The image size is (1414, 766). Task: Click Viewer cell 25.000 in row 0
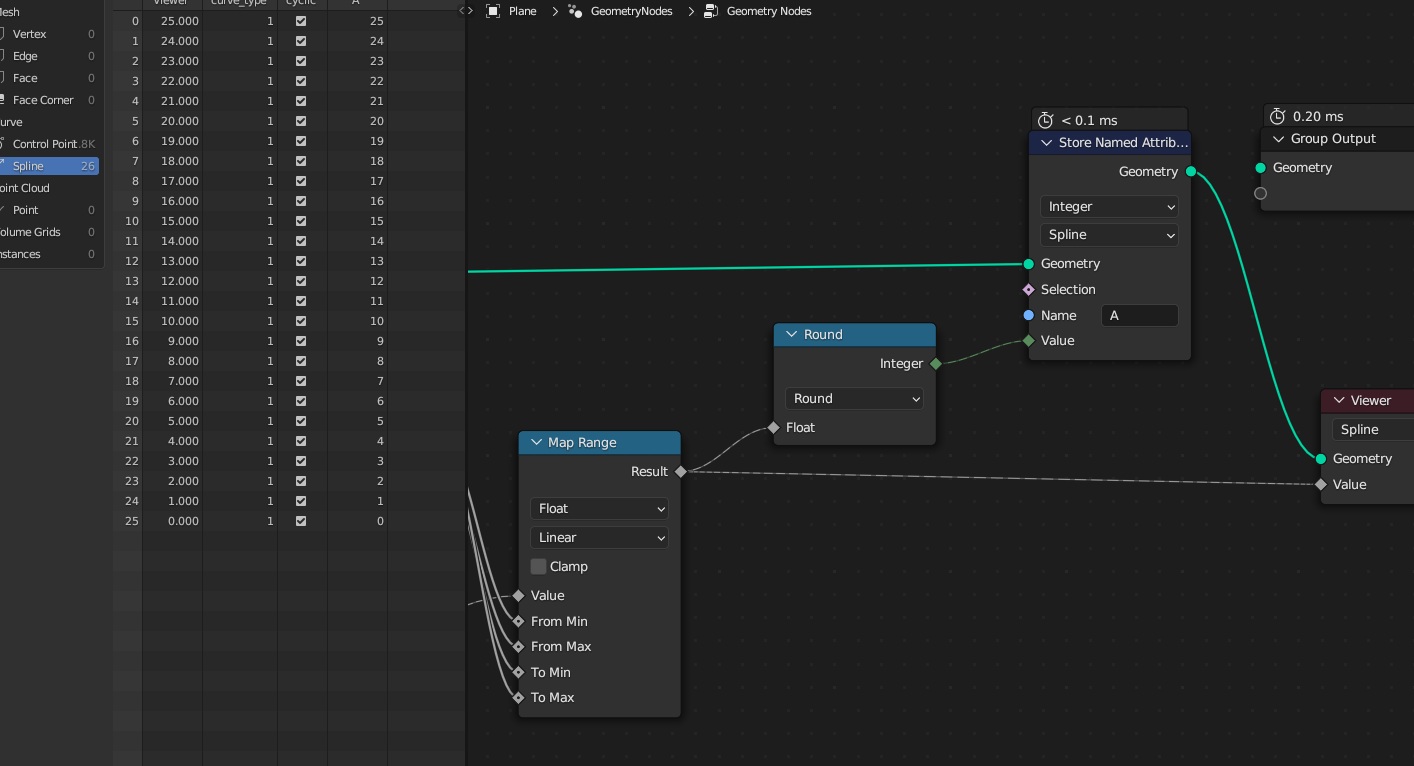click(173, 21)
